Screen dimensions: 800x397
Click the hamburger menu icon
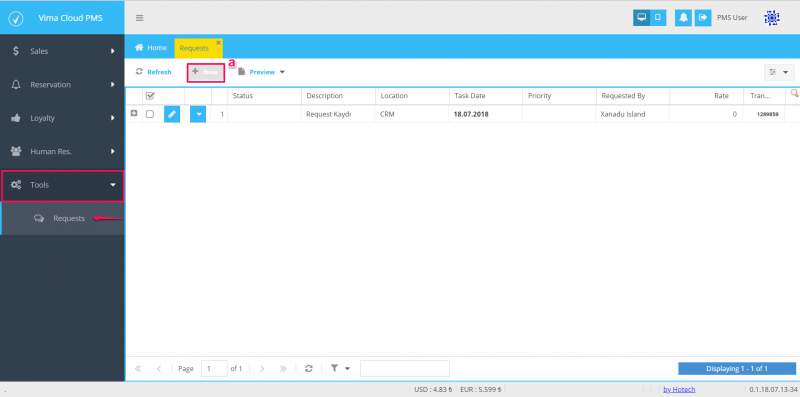[x=139, y=18]
